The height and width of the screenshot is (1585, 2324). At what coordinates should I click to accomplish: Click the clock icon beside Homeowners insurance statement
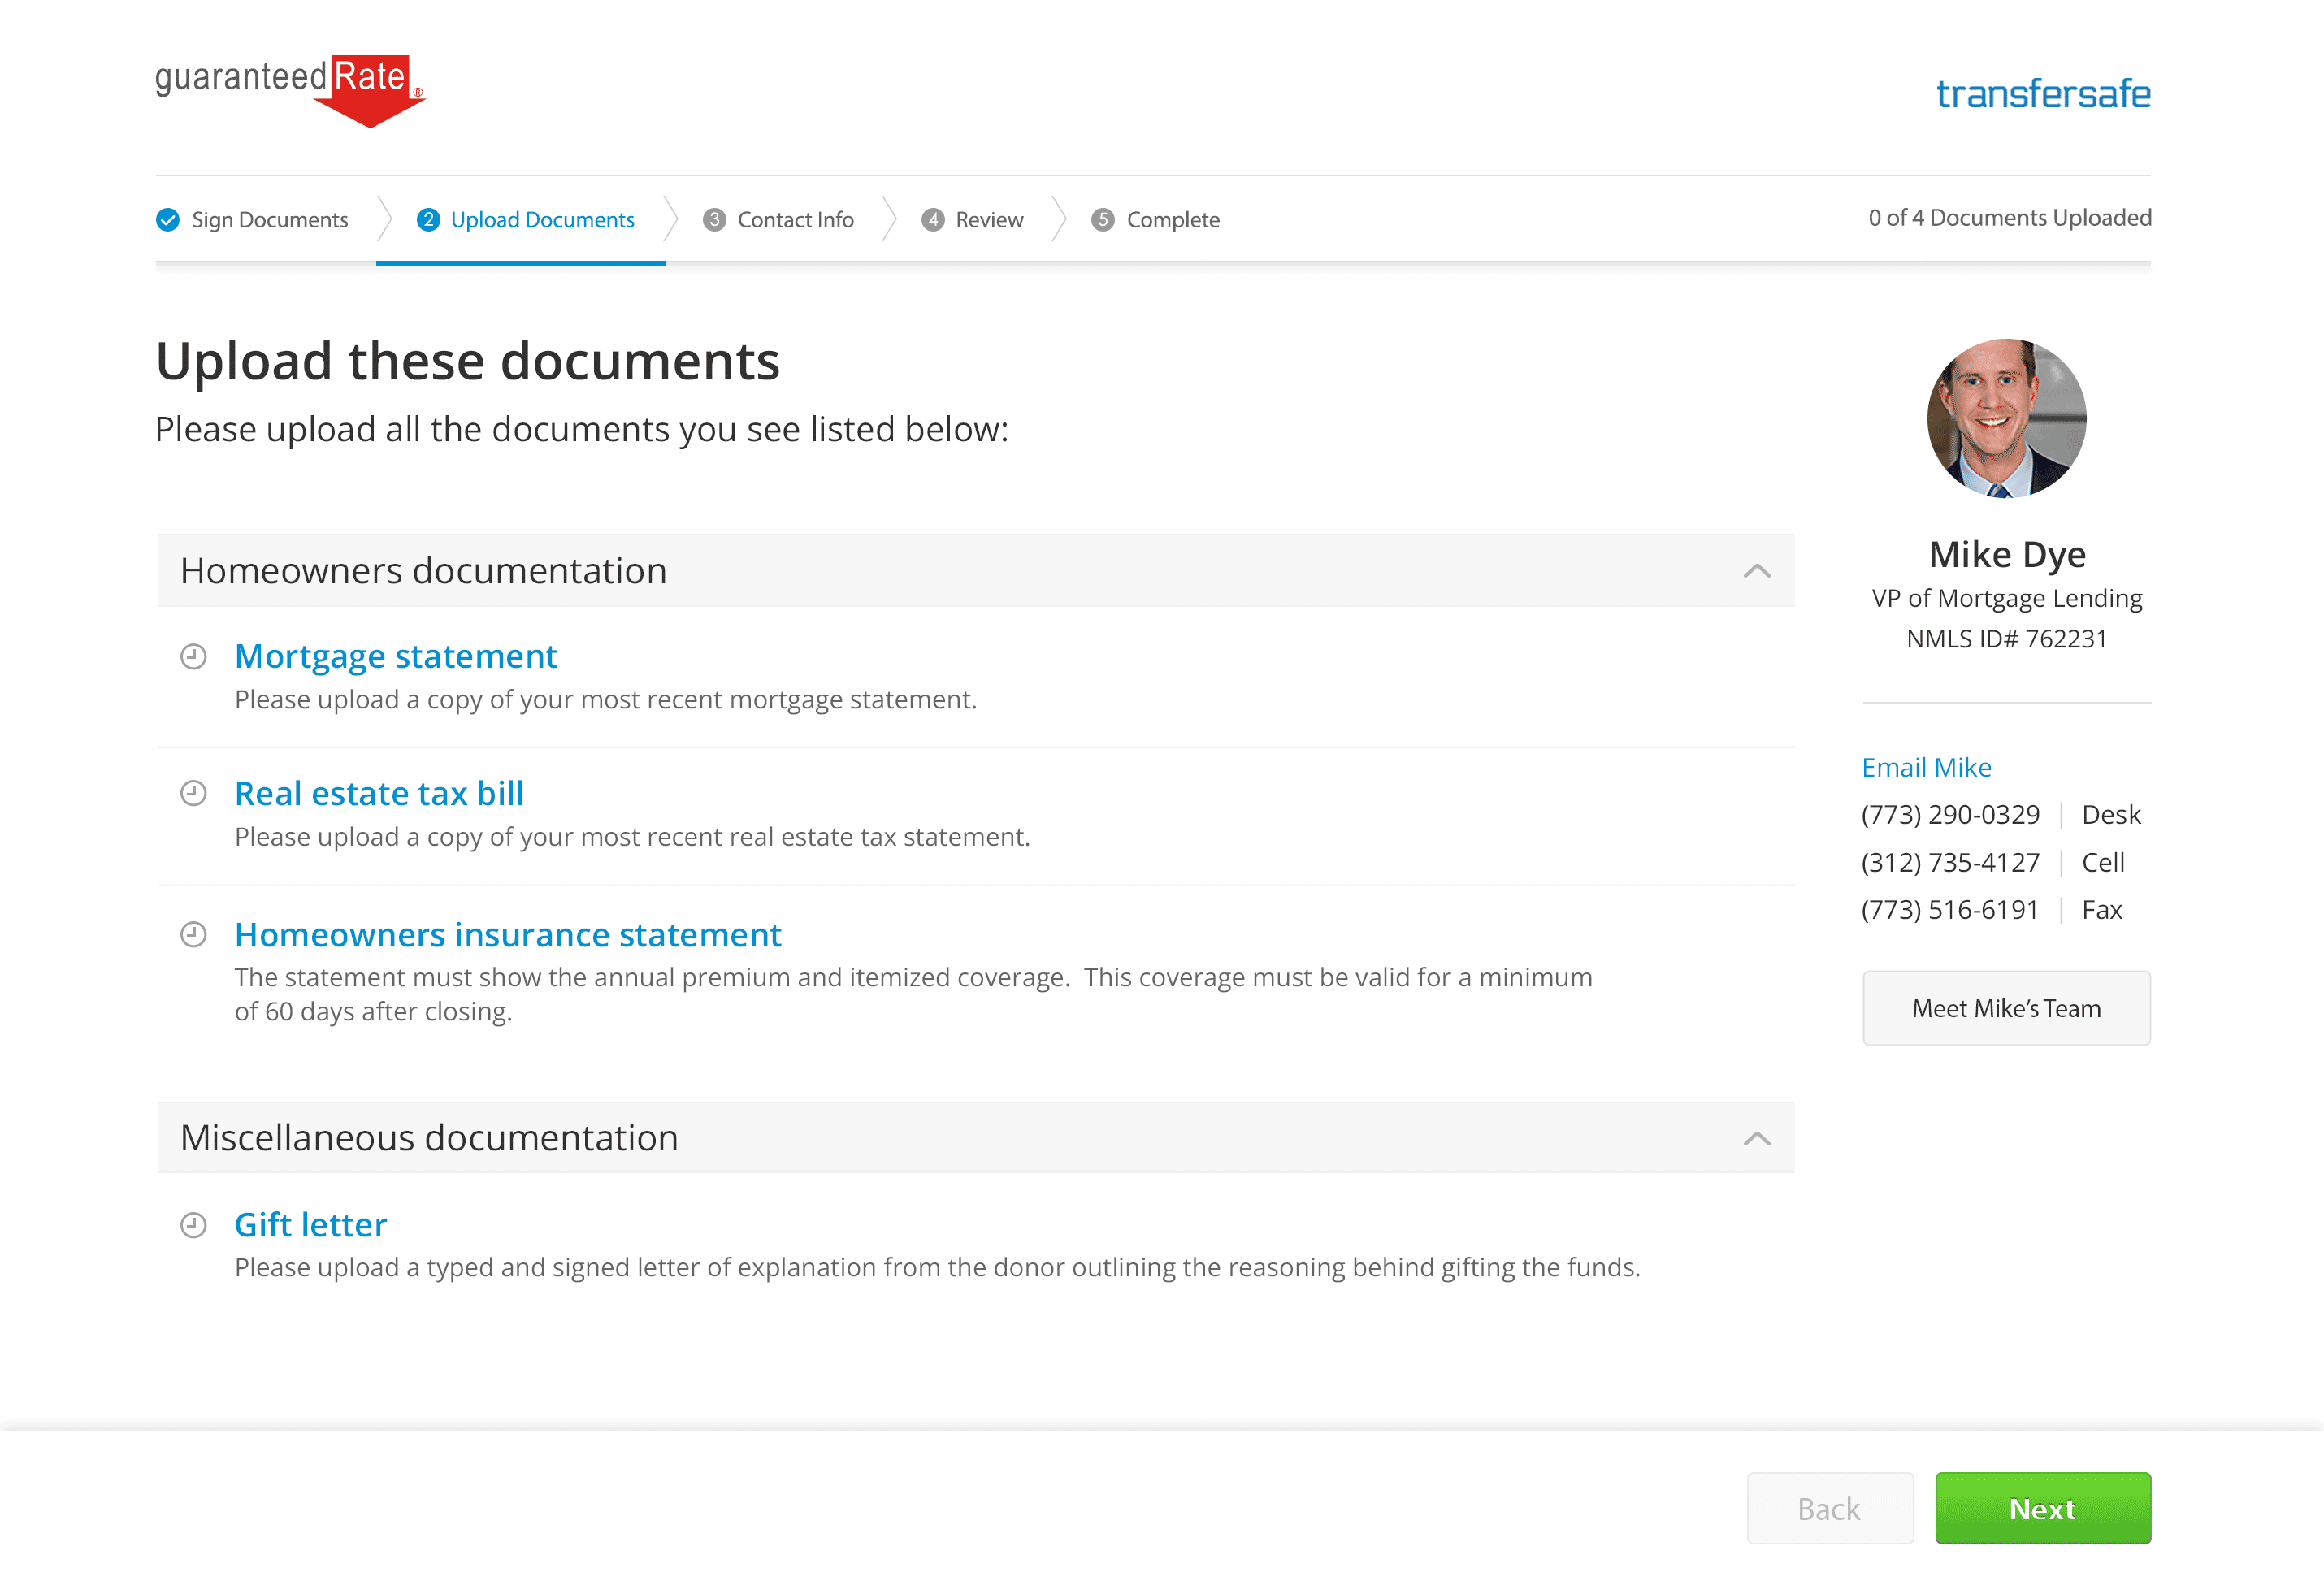pos(193,935)
